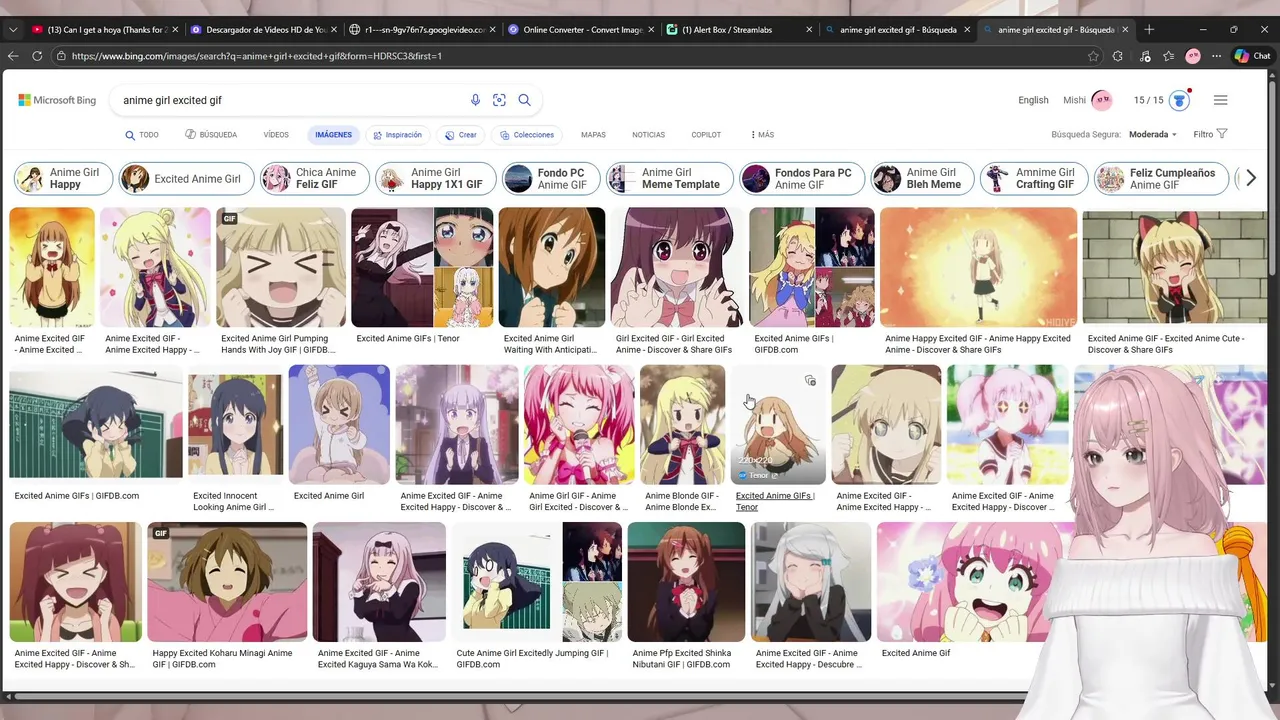
Task: Open the browser profile avatar
Action: click(x=1193, y=56)
